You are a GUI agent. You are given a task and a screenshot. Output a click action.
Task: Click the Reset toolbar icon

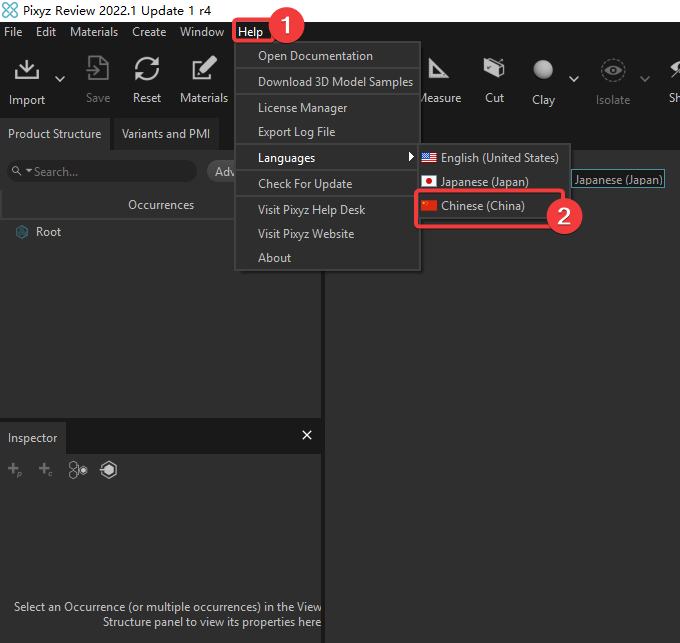point(147,69)
